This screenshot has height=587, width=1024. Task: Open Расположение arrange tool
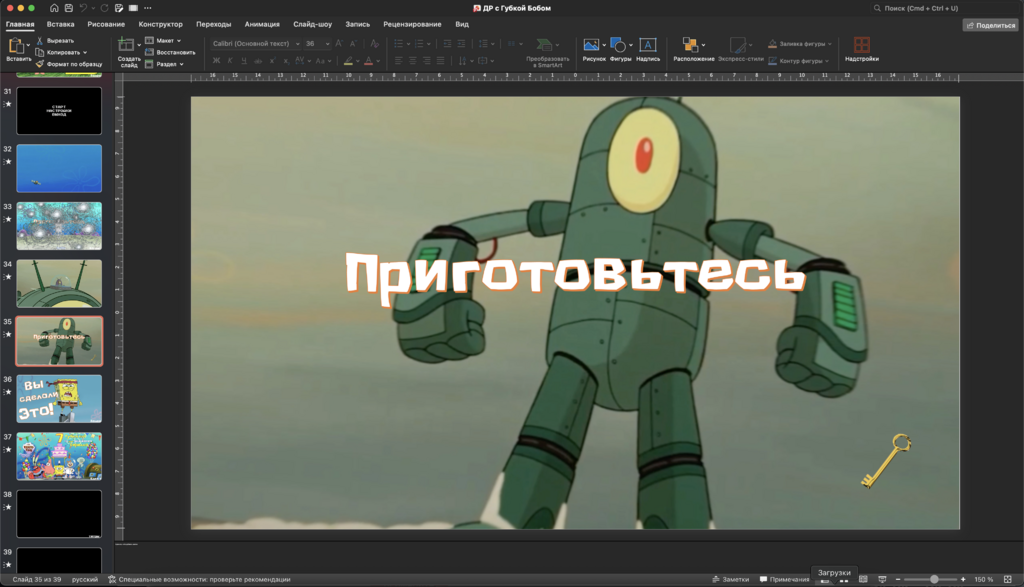(690, 44)
